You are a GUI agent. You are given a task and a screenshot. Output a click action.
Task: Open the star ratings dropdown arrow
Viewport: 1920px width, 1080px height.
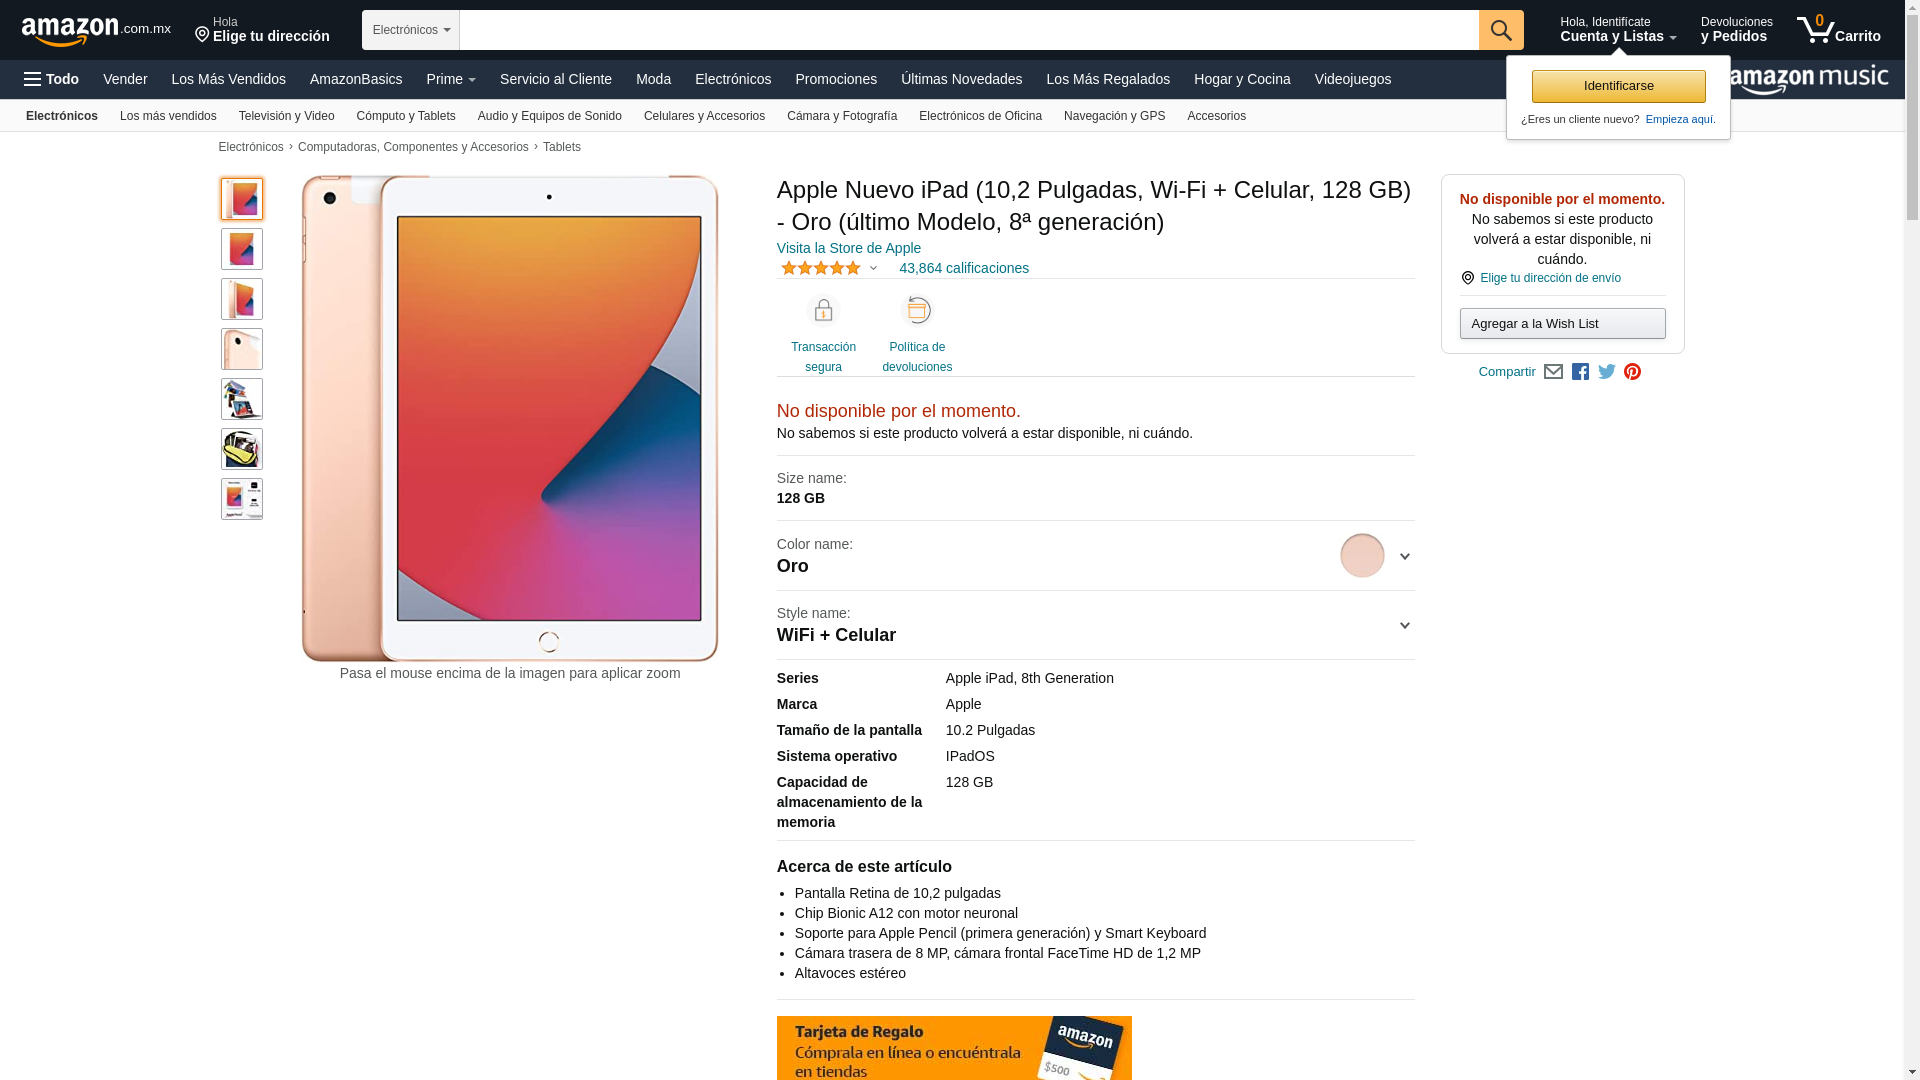point(873,268)
